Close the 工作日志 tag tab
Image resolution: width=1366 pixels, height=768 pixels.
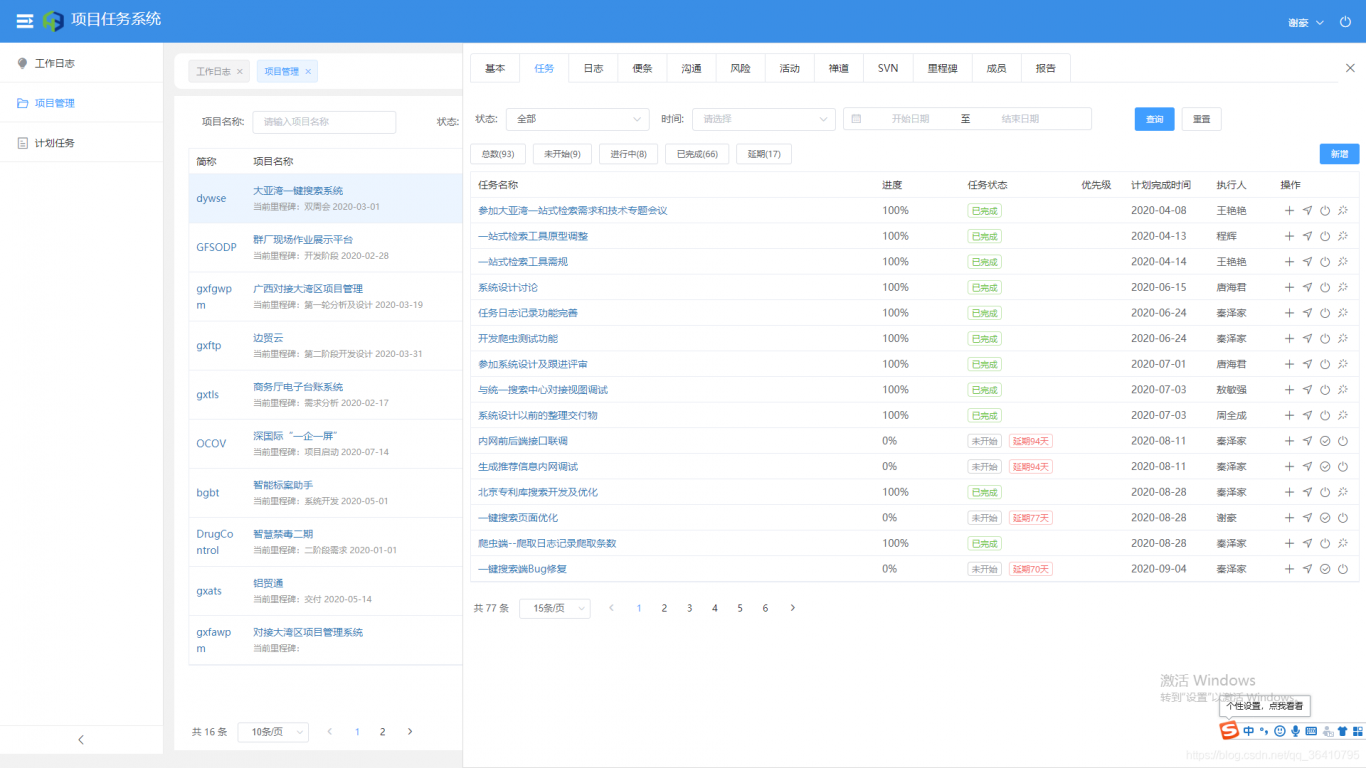pyautogui.click(x=240, y=72)
